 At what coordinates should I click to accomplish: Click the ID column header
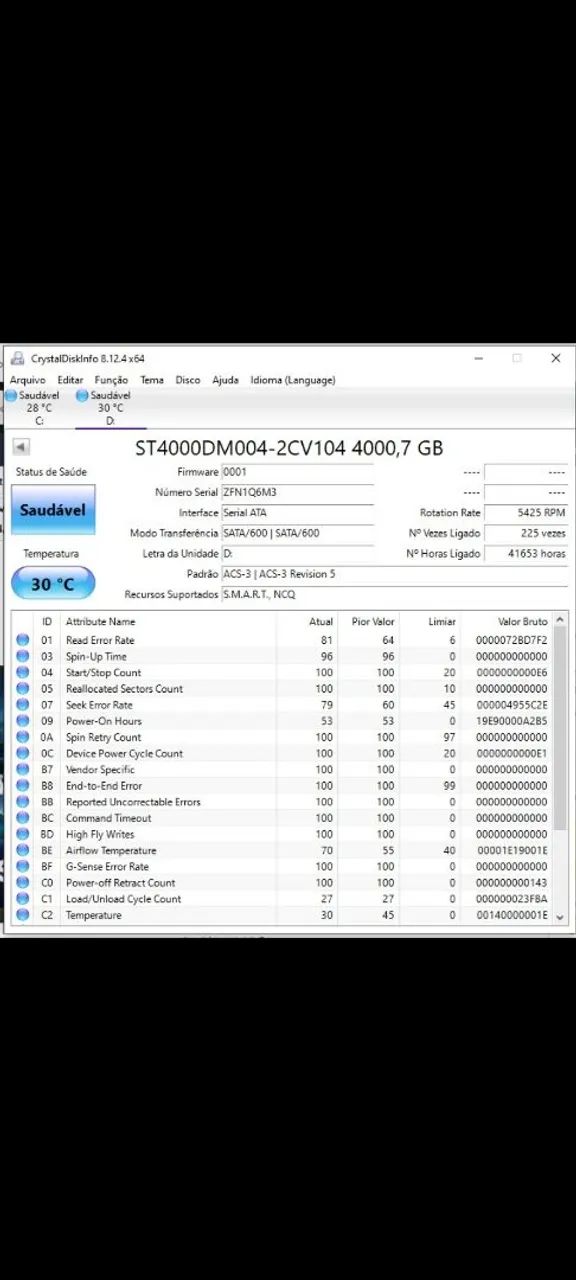click(47, 621)
